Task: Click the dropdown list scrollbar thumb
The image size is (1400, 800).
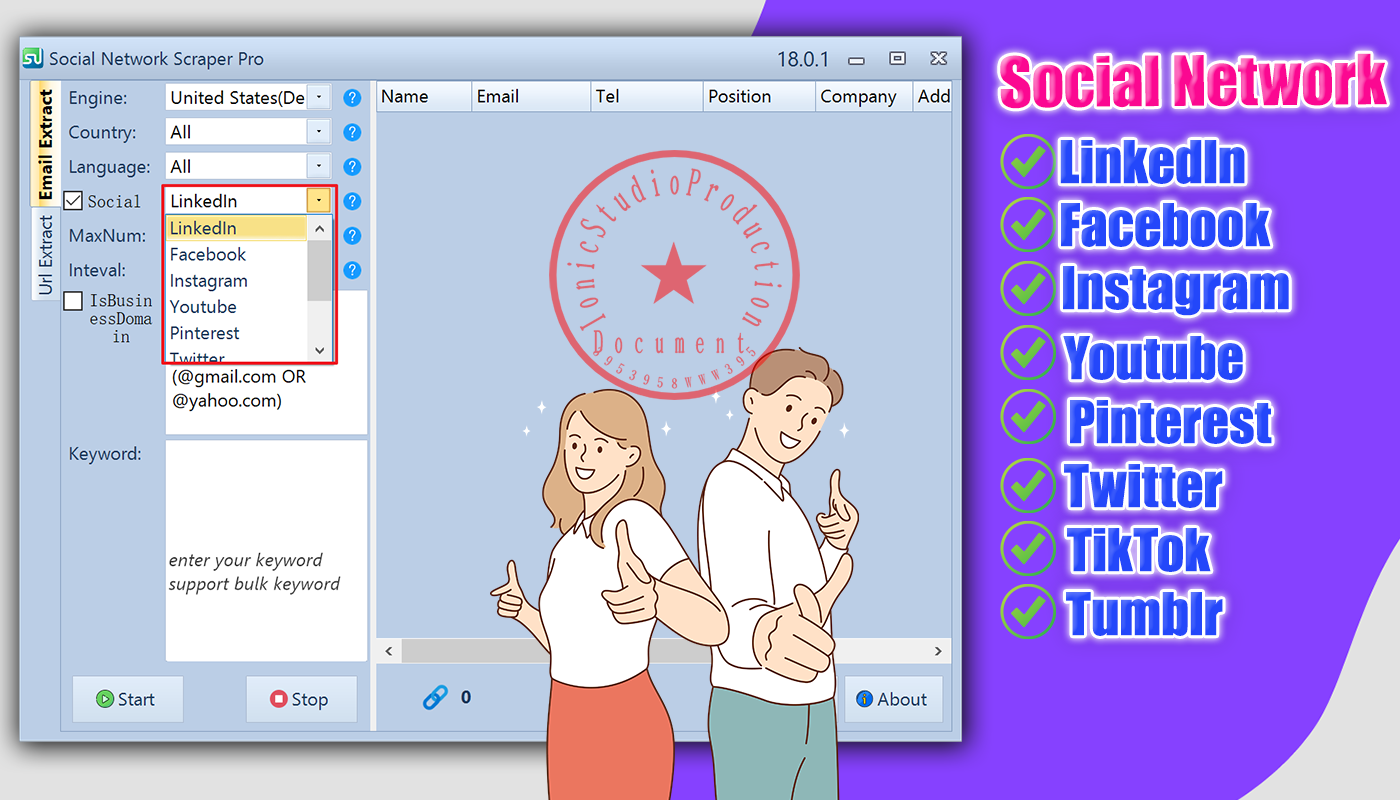Action: (320, 270)
